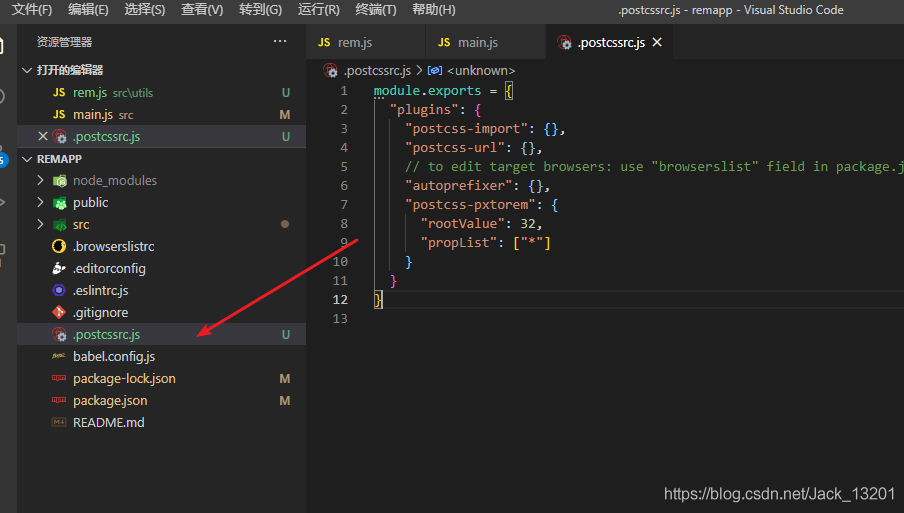Expand the src folder

pos(40,224)
